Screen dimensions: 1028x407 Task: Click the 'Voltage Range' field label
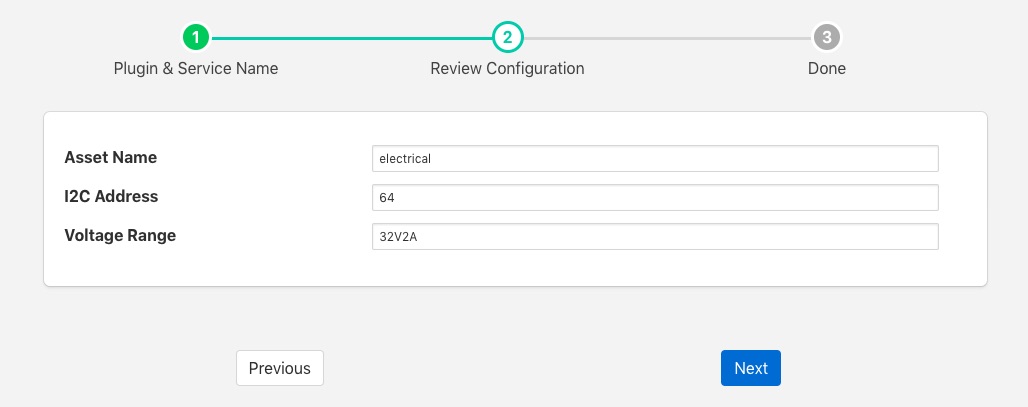click(x=120, y=235)
